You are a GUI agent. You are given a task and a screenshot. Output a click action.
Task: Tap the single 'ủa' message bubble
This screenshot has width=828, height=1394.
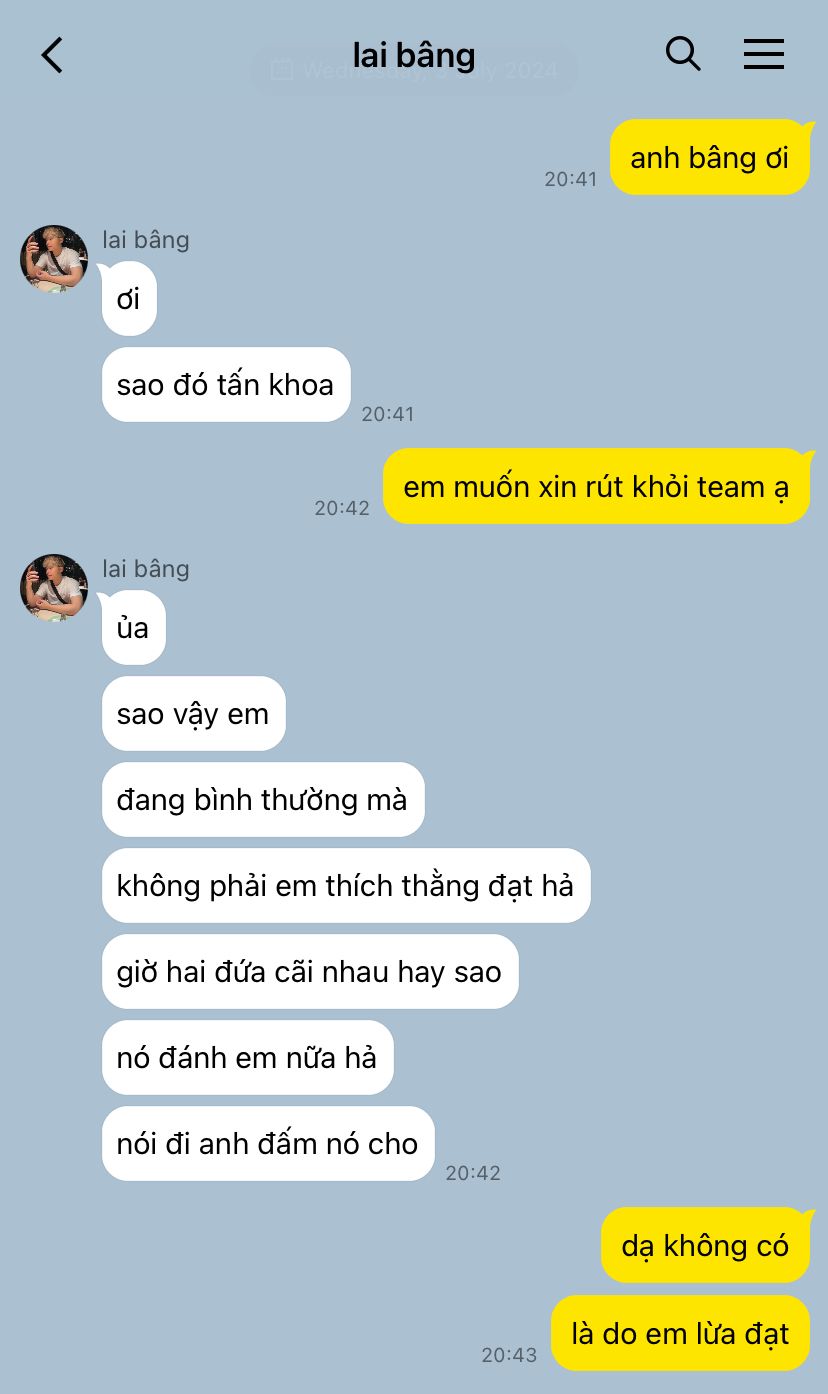point(133,628)
